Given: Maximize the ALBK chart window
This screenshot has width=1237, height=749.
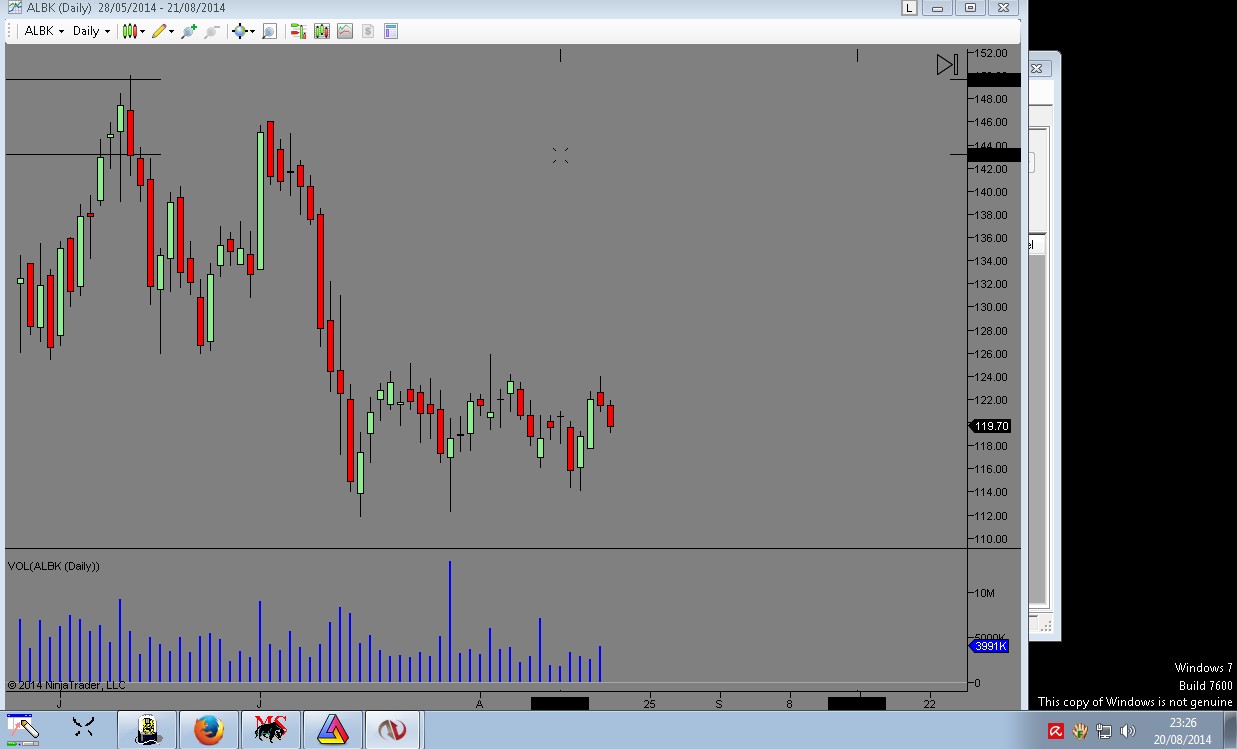Looking at the screenshot, I should (970, 8).
